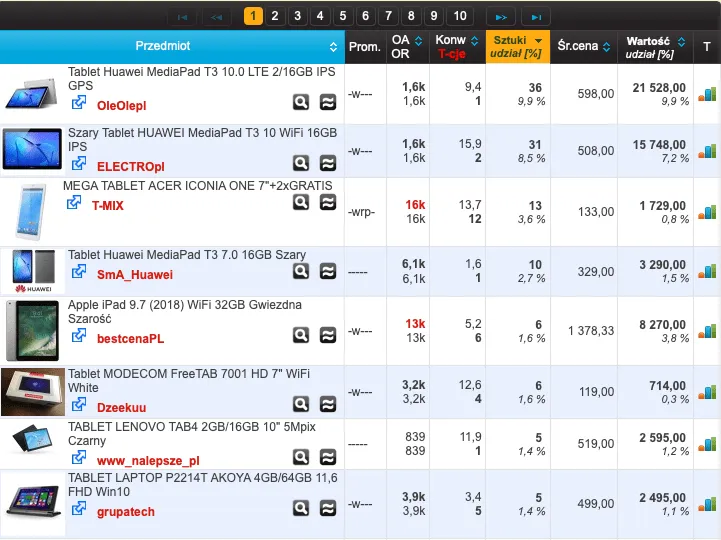The height and width of the screenshot is (540, 721).
Task: Go to page 4
Action: (x=320, y=16)
